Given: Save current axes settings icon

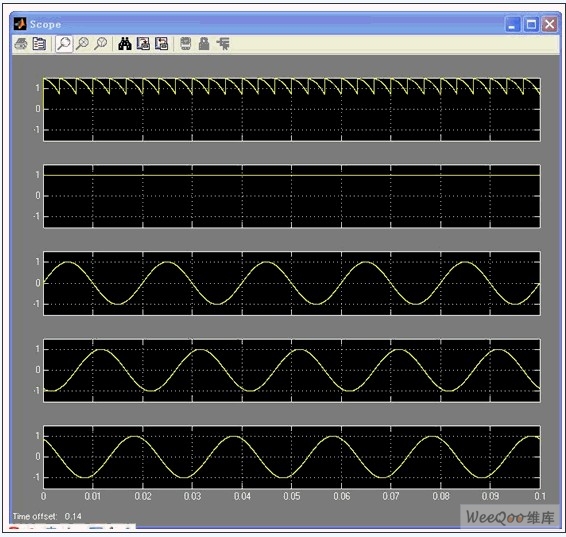Looking at the screenshot, I should pyautogui.click(x=143, y=44).
